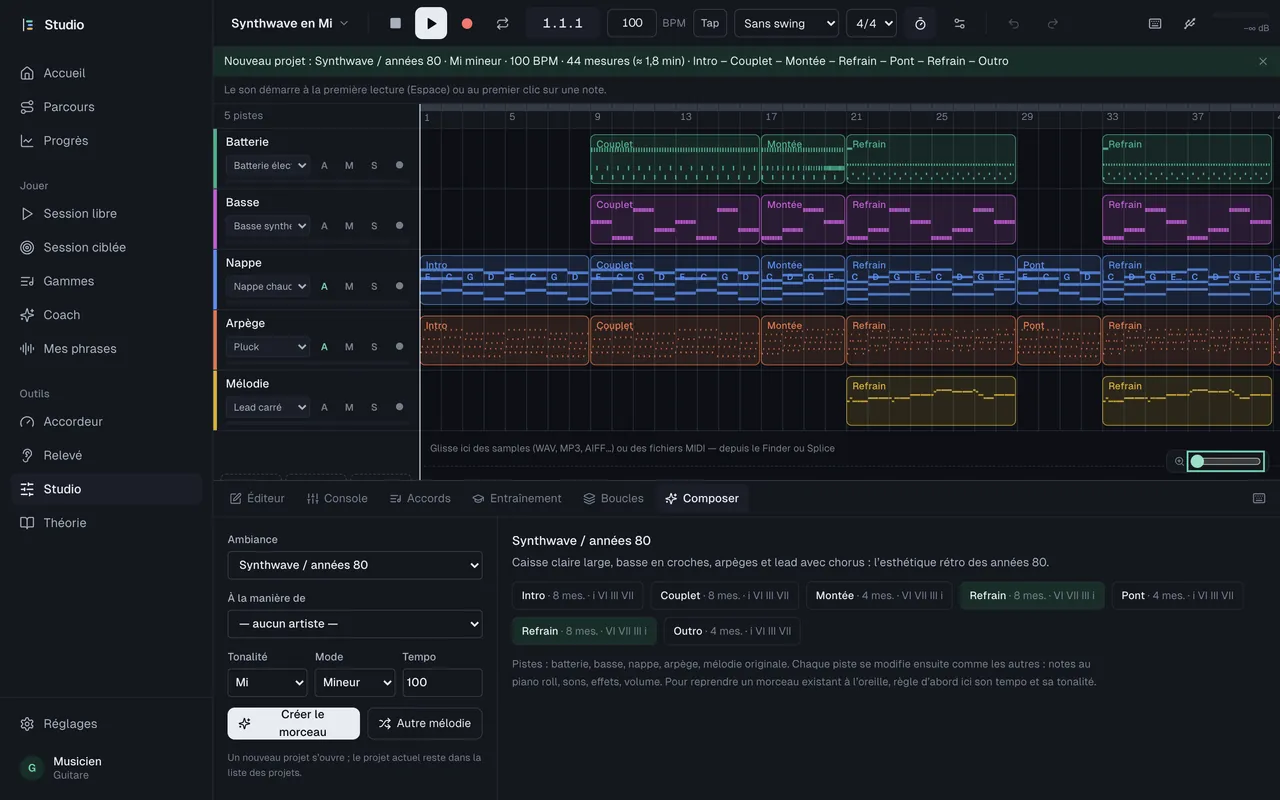This screenshot has height=800, width=1280.
Task: Open the Synthwave en Mi project dropdown
Action: click(x=290, y=23)
